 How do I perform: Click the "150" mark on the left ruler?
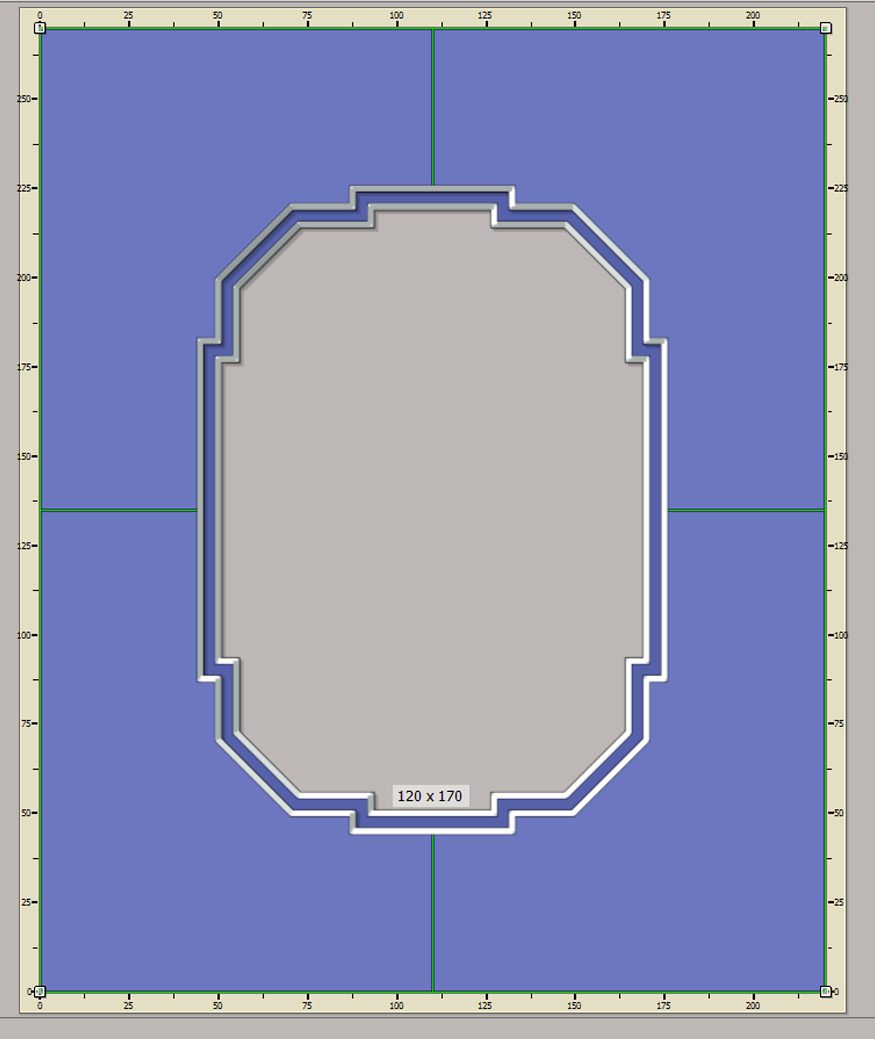pos(23,457)
